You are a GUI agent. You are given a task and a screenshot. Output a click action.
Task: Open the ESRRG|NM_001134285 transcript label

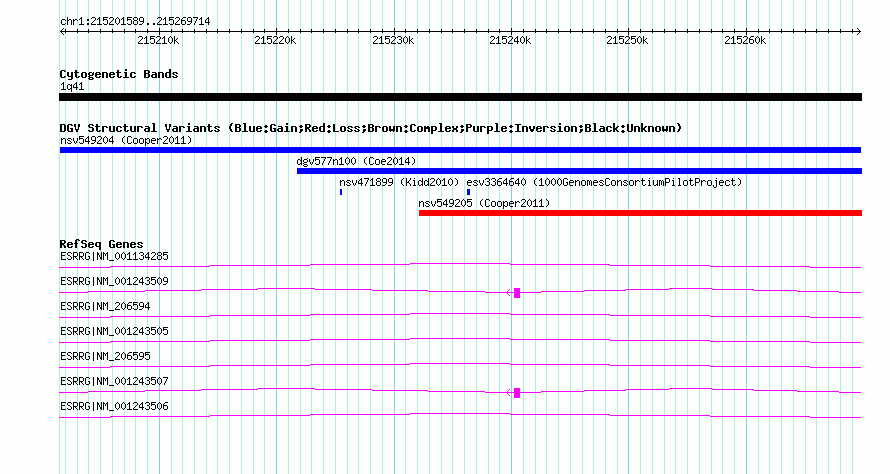(x=114, y=256)
